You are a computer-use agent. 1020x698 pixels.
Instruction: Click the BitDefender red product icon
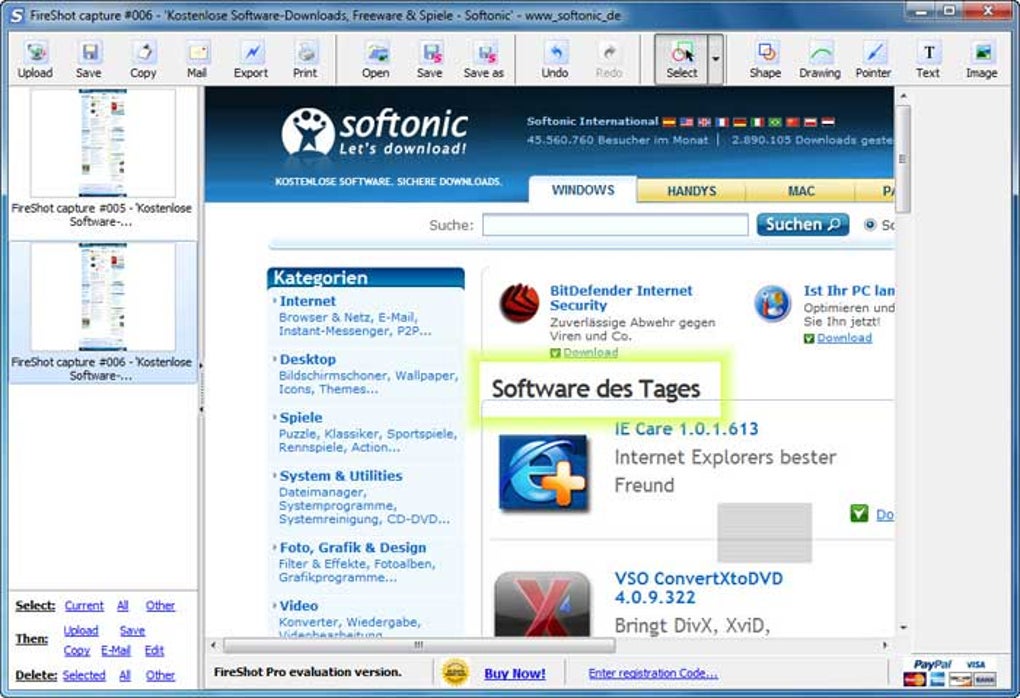(519, 303)
